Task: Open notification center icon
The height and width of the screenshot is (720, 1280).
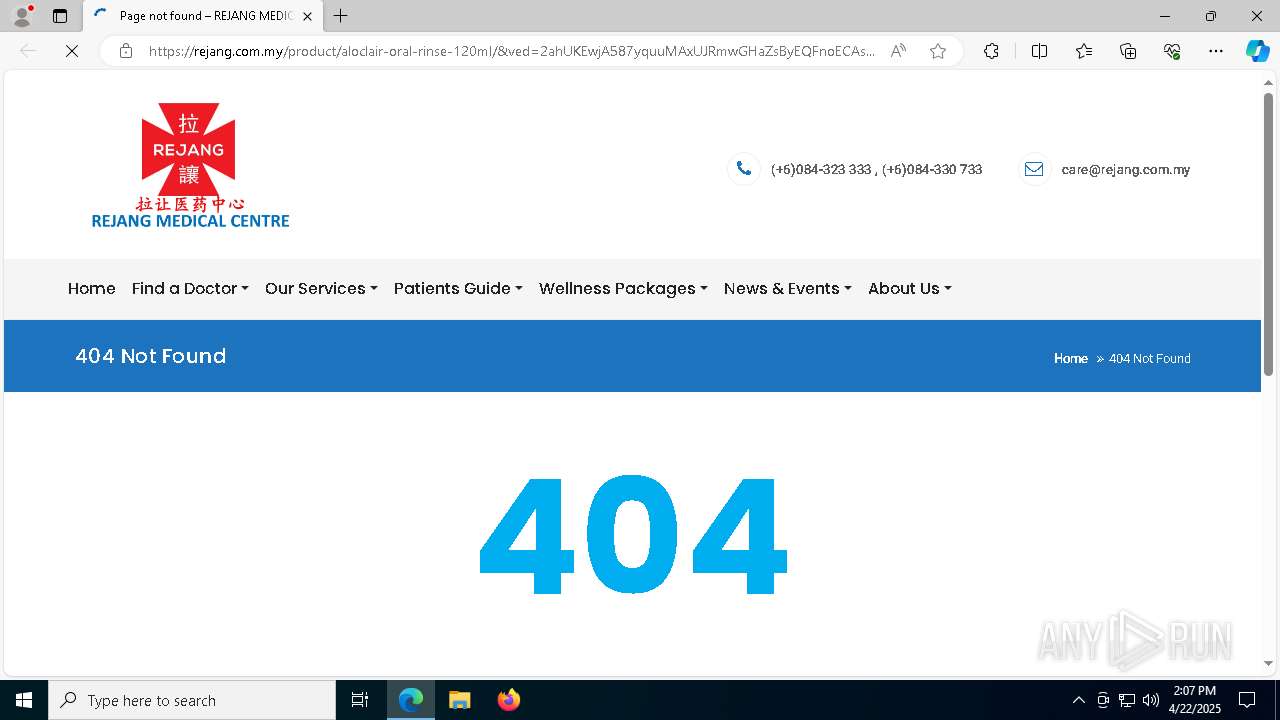Action: tap(1247, 700)
